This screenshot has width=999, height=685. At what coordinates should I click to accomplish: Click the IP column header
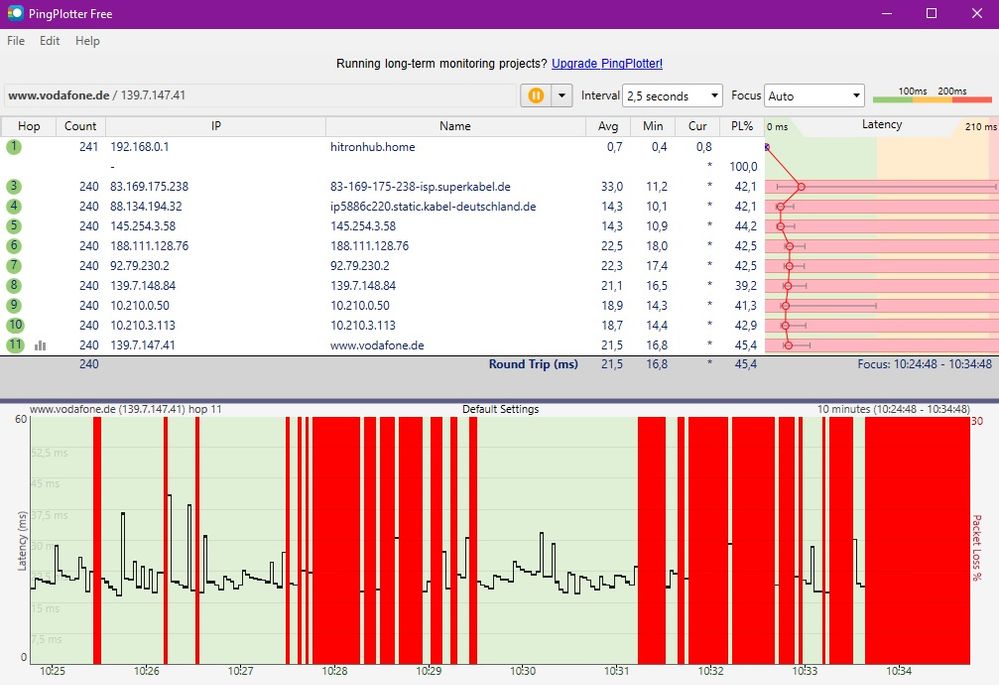[x=215, y=126]
